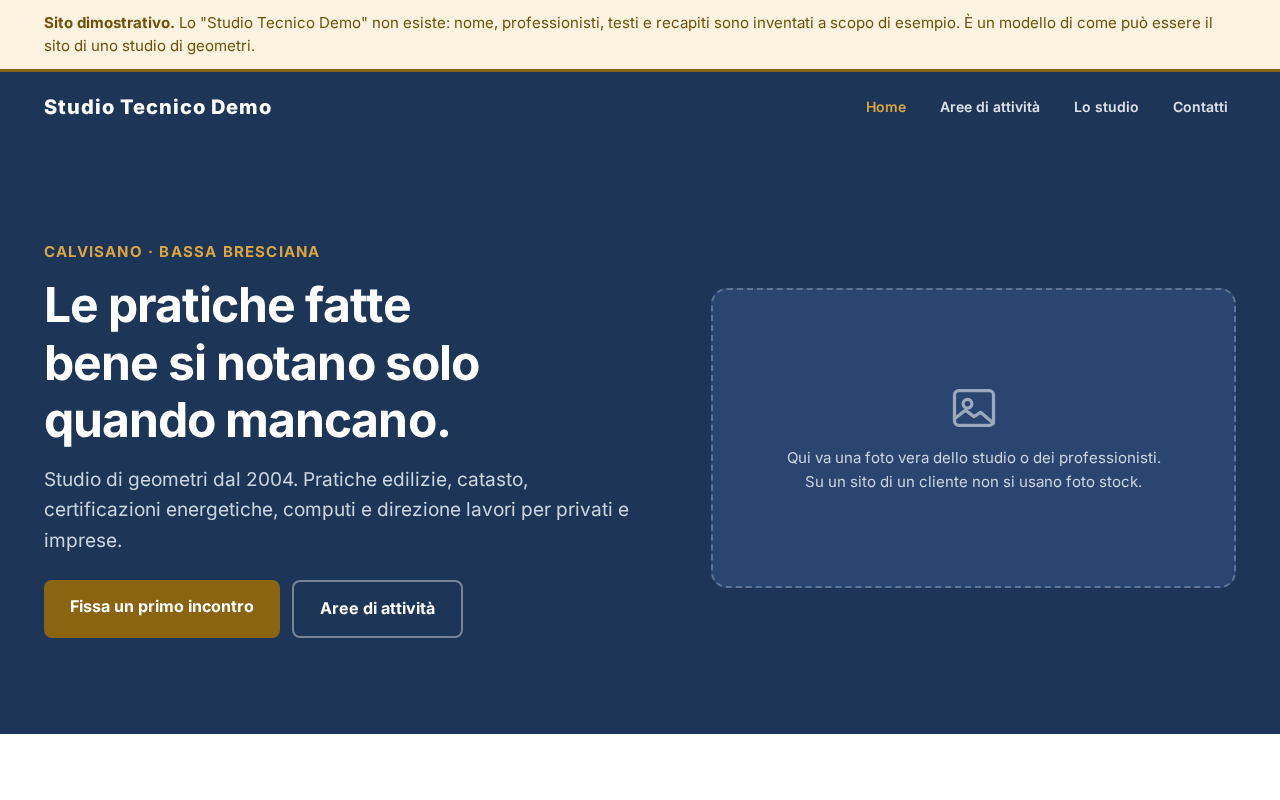
Task: Click the headline Le pratiche fatte bene
Action: tap(262, 362)
